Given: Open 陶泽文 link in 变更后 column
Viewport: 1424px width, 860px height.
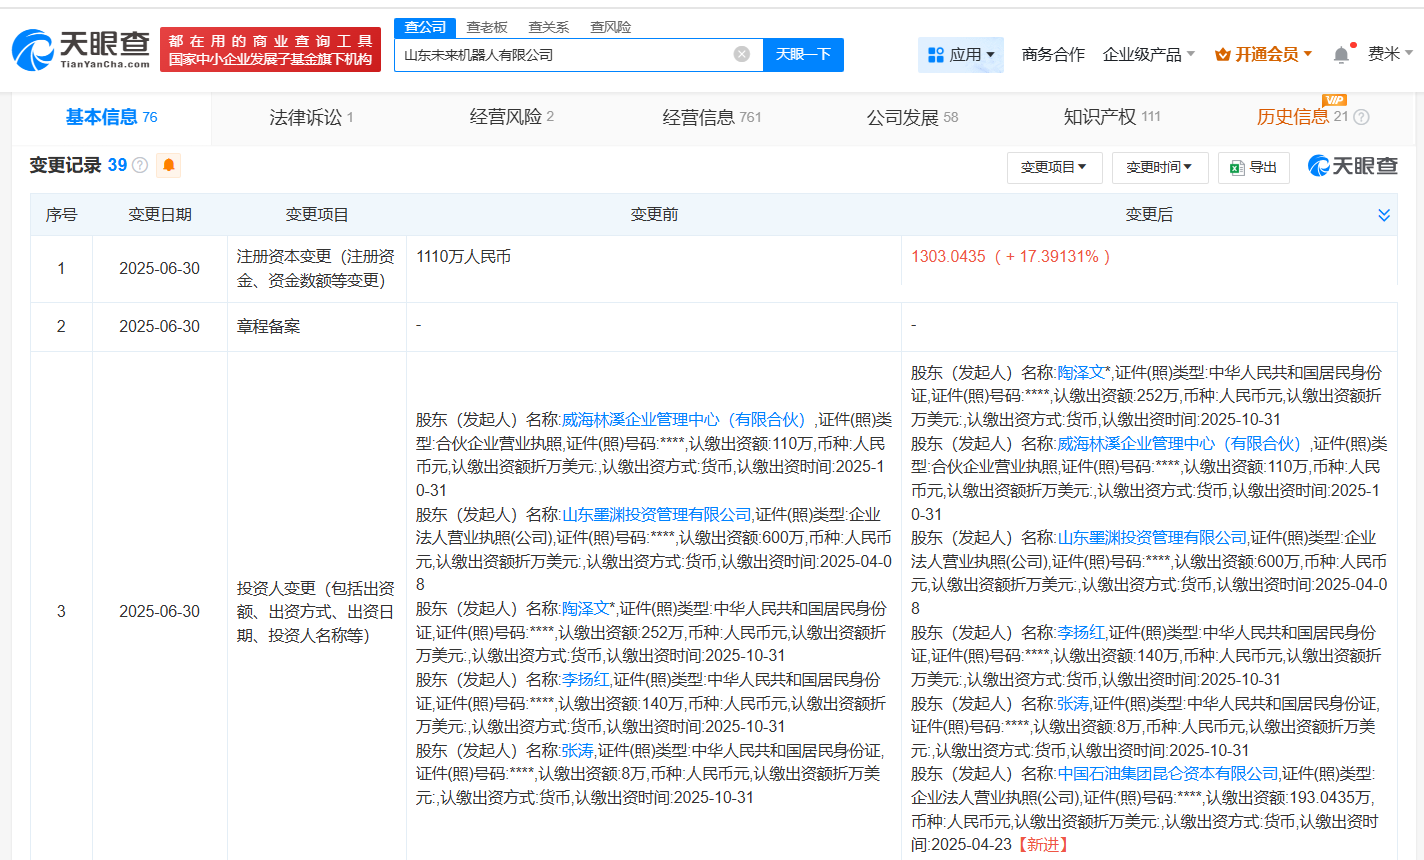Looking at the screenshot, I should (1082, 373).
